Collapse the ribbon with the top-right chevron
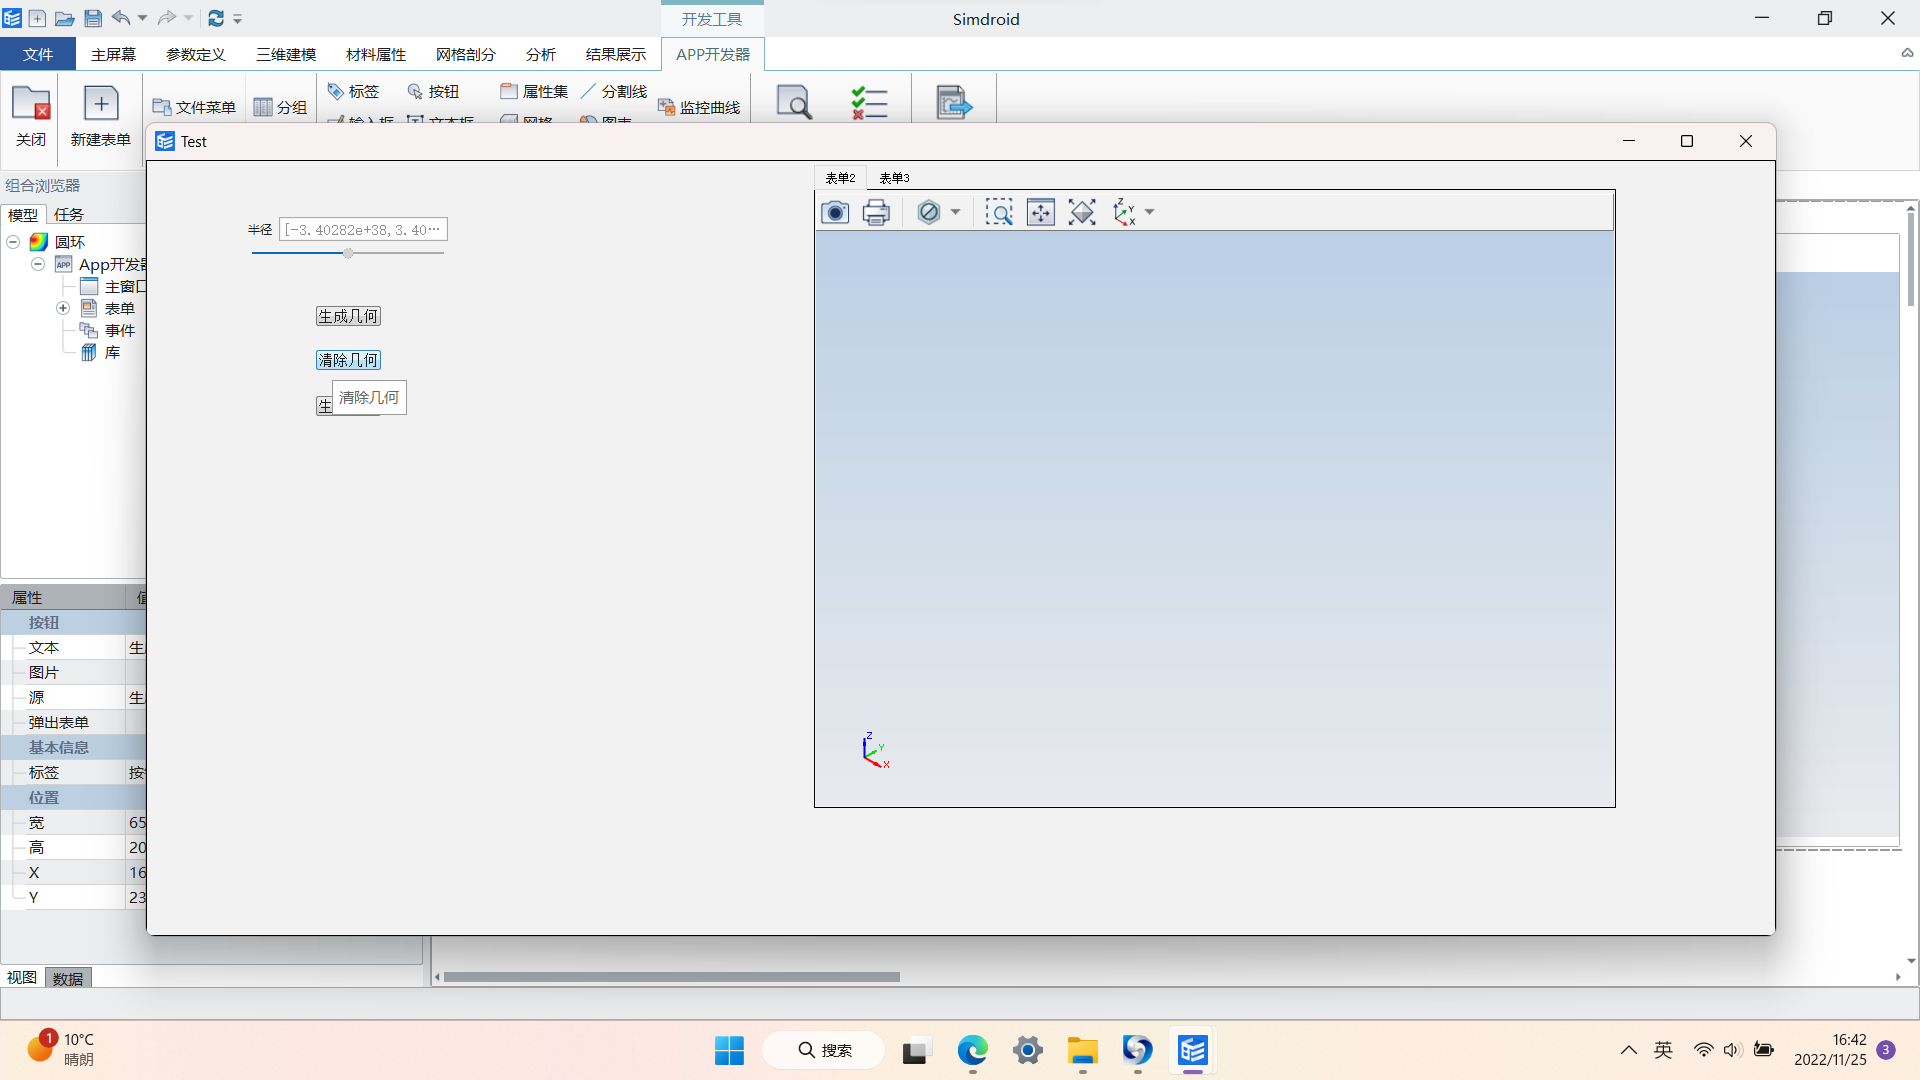Viewport: 1920px width, 1080px height. pyautogui.click(x=1907, y=54)
